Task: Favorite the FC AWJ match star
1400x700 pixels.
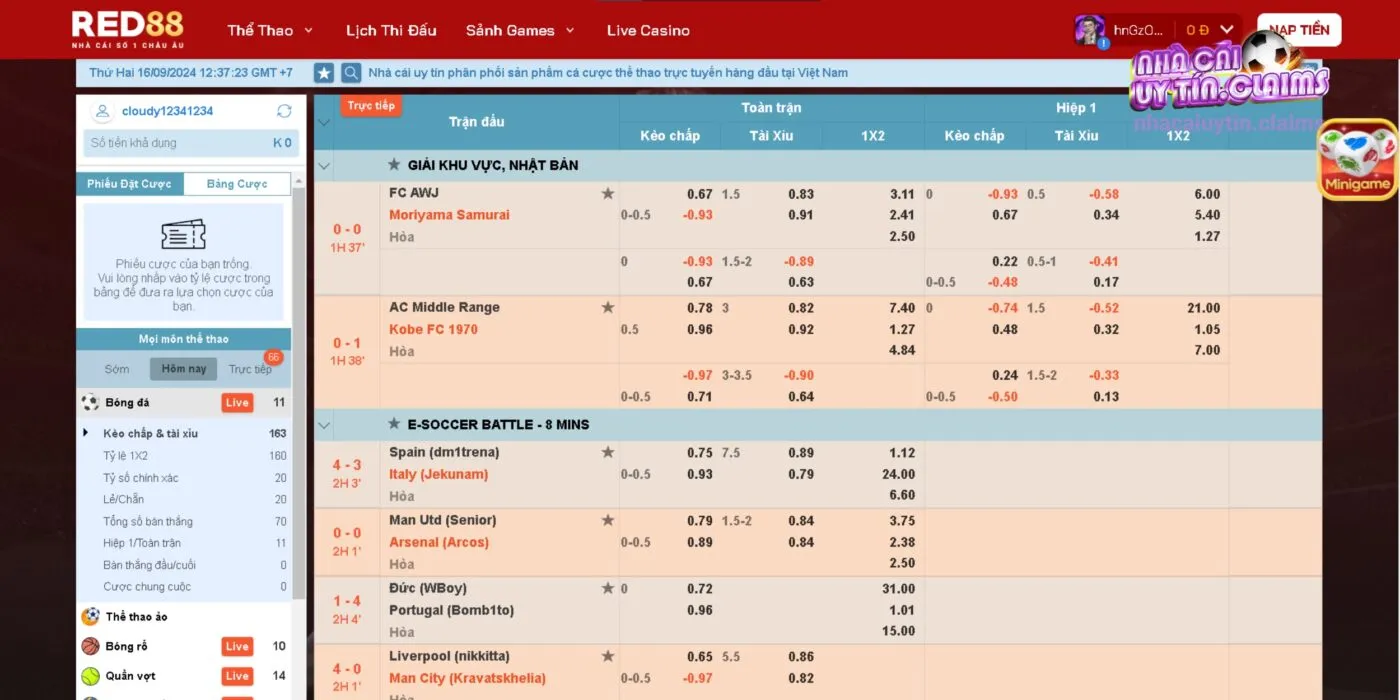Action: (x=607, y=194)
